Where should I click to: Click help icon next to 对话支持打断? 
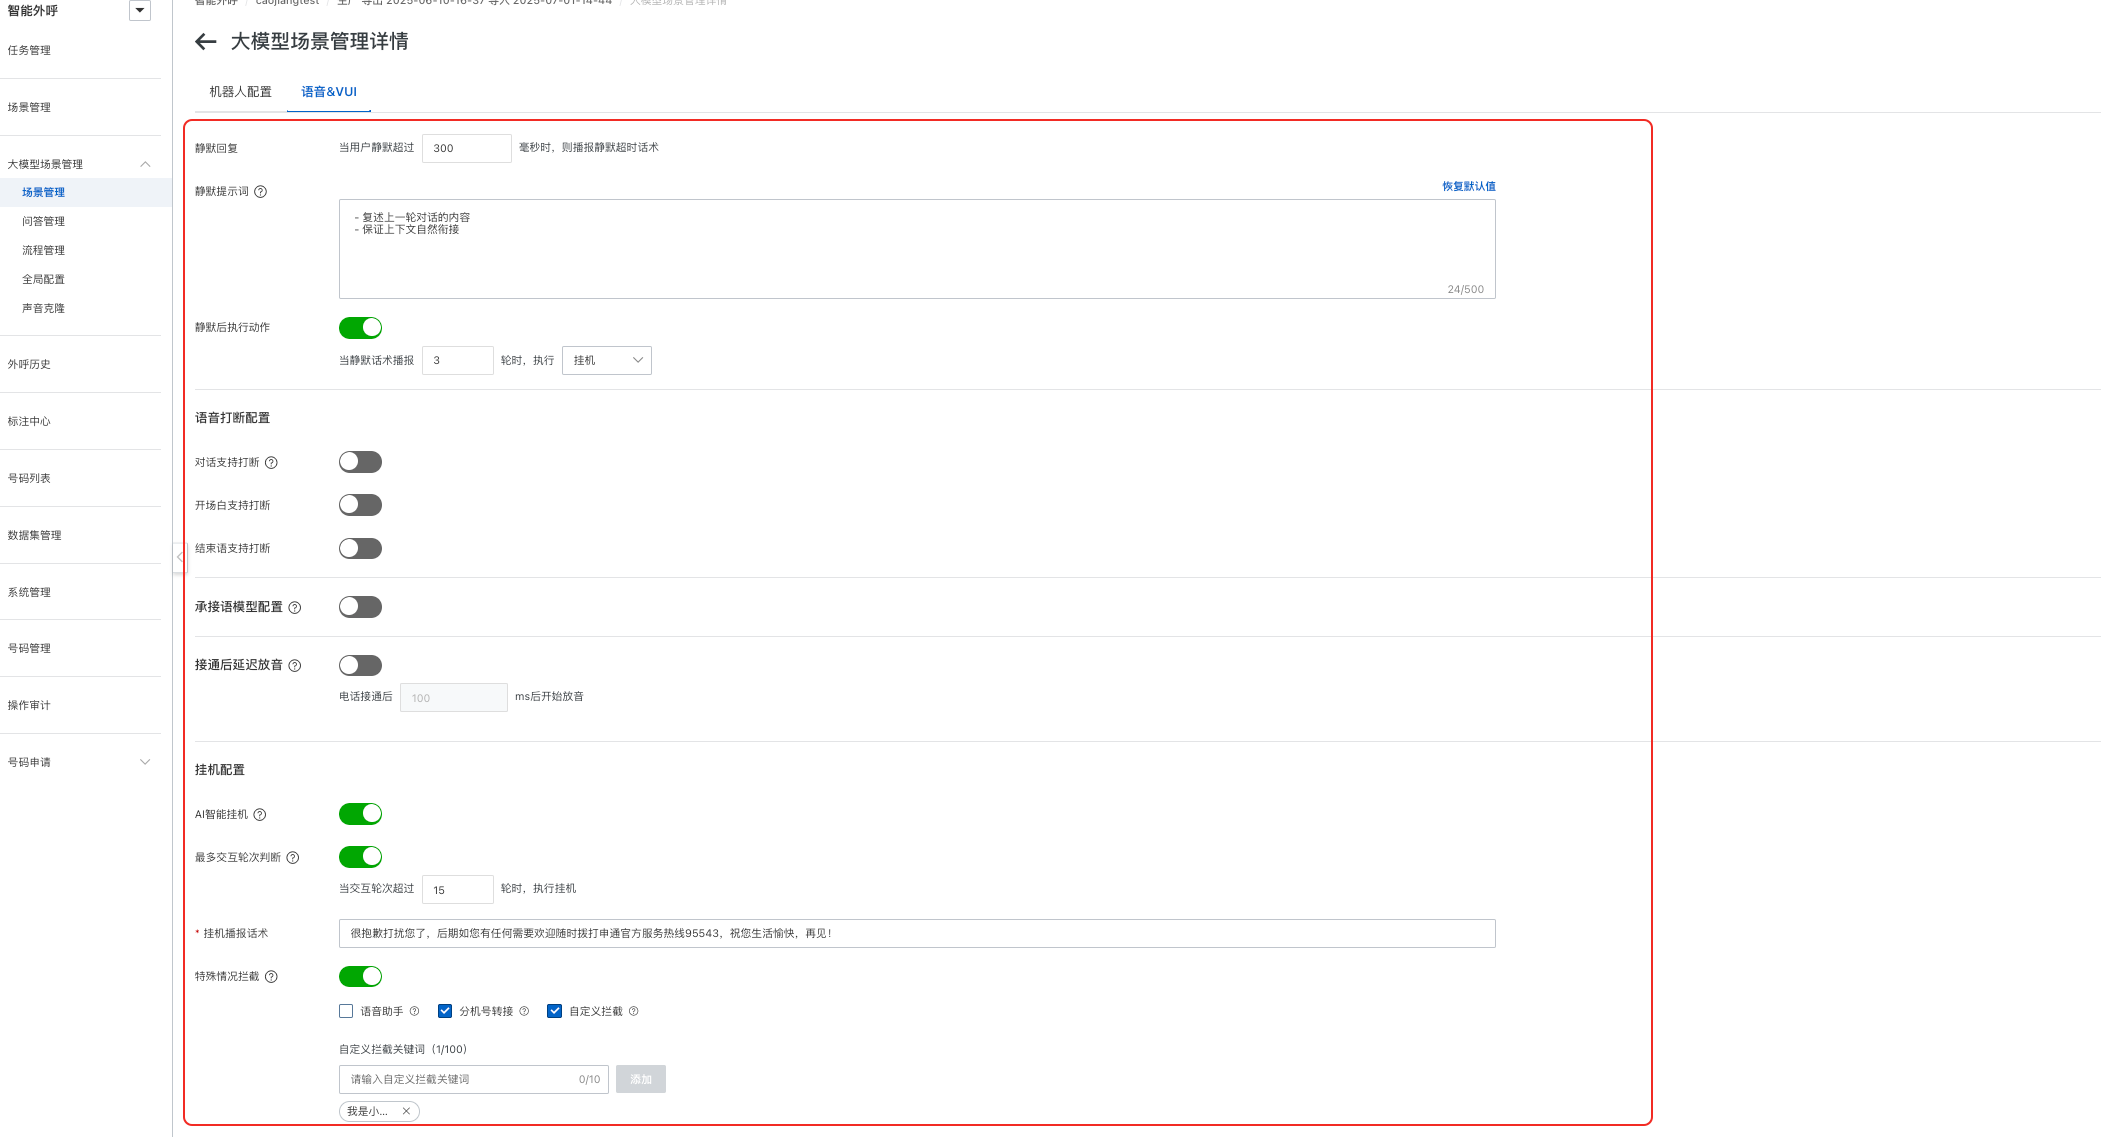271,463
